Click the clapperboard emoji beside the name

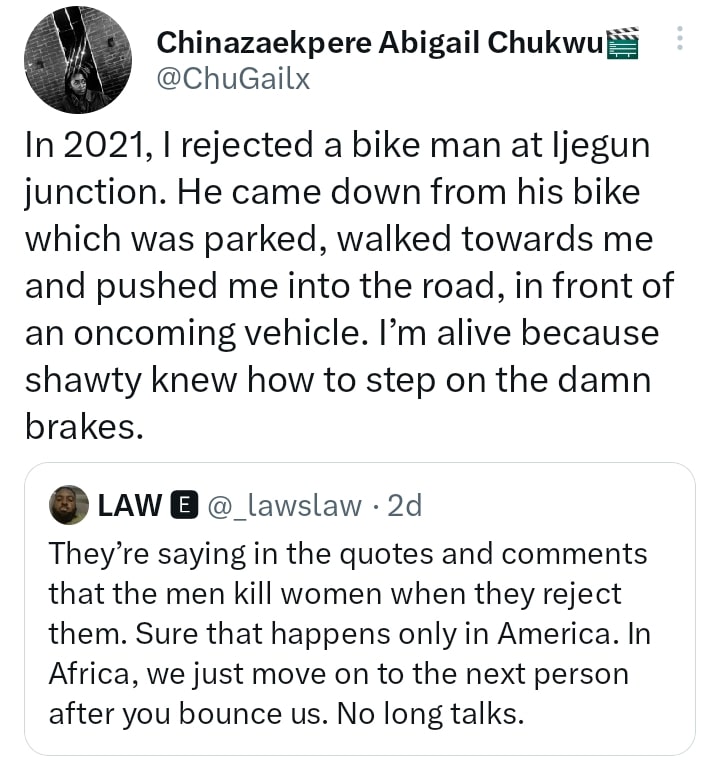[624, 44]
